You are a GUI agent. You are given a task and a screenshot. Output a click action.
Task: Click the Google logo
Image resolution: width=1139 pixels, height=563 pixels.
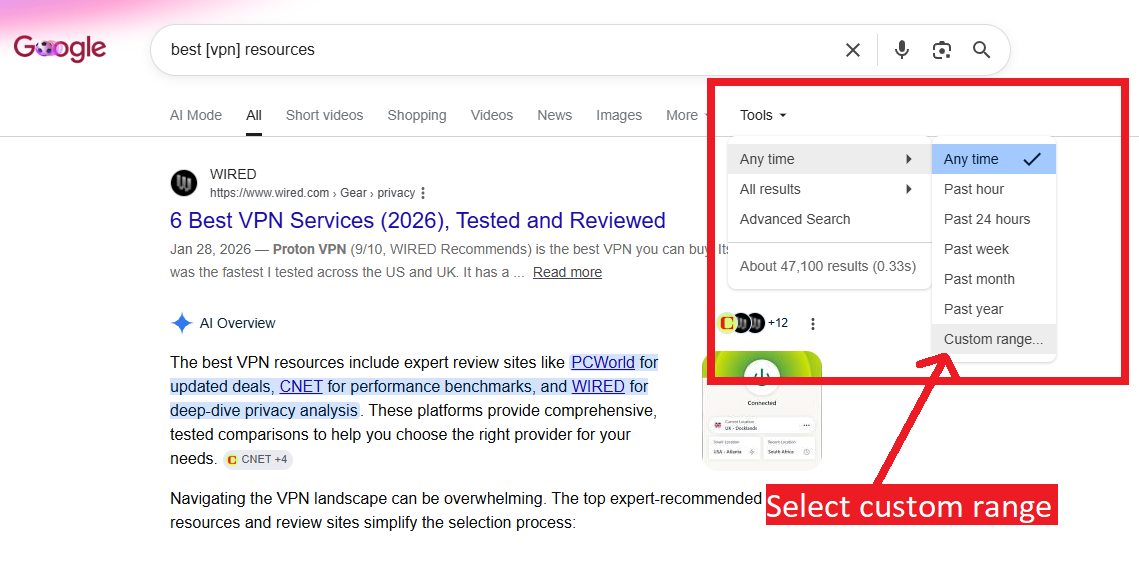click(x=60, y=49)
